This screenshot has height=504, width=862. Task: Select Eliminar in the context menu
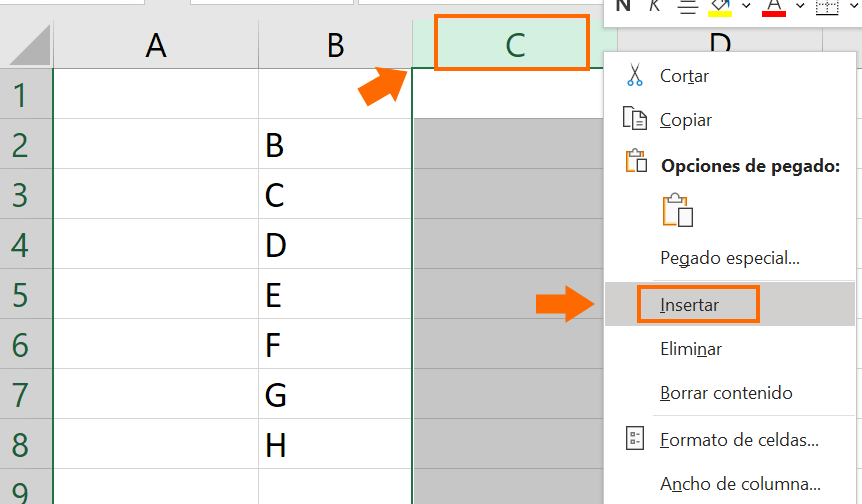point(690,349)
